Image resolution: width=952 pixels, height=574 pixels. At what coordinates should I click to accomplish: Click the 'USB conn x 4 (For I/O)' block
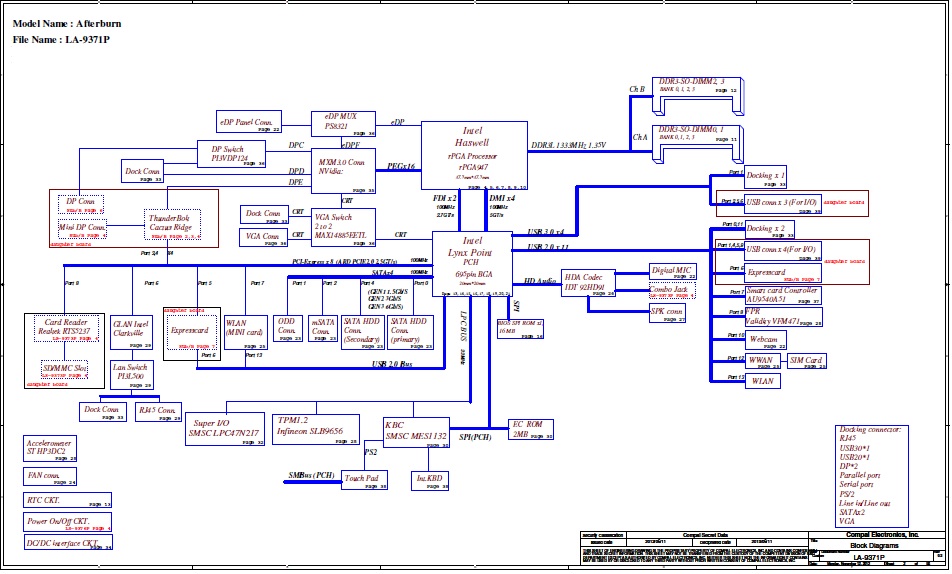click(783, 251)
